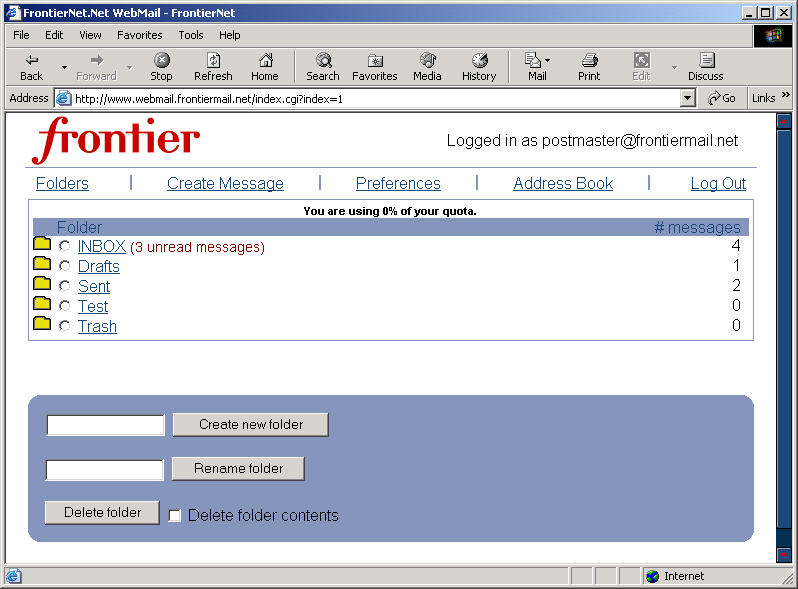
Task: Select the Test folder radio button
Action: click(65, 306)
